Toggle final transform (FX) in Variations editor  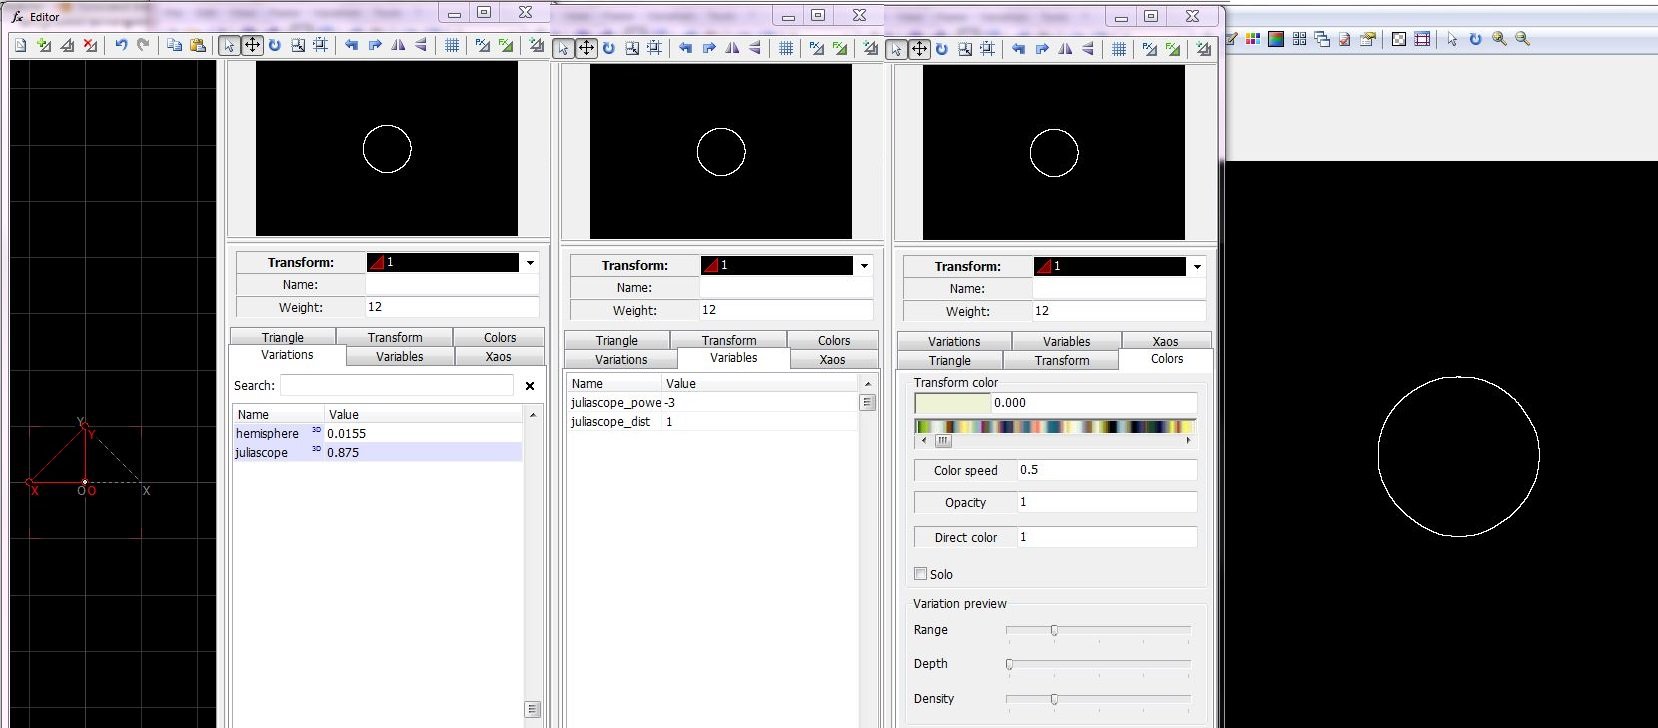pos(506,45)
